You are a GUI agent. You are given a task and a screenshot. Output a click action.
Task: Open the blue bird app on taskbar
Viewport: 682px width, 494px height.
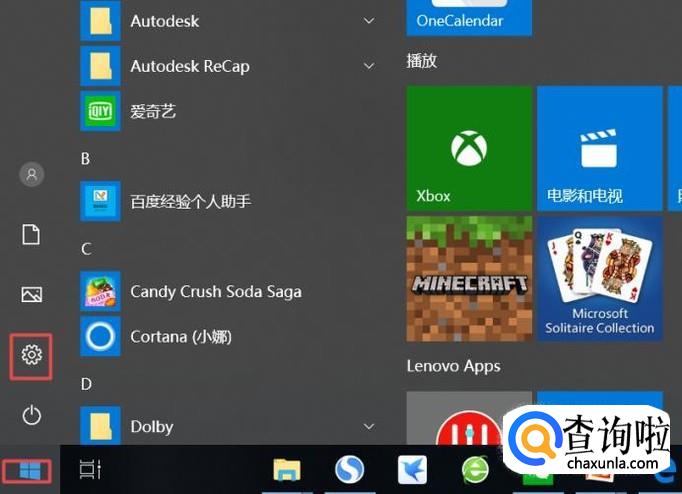(x=412, y=470)
